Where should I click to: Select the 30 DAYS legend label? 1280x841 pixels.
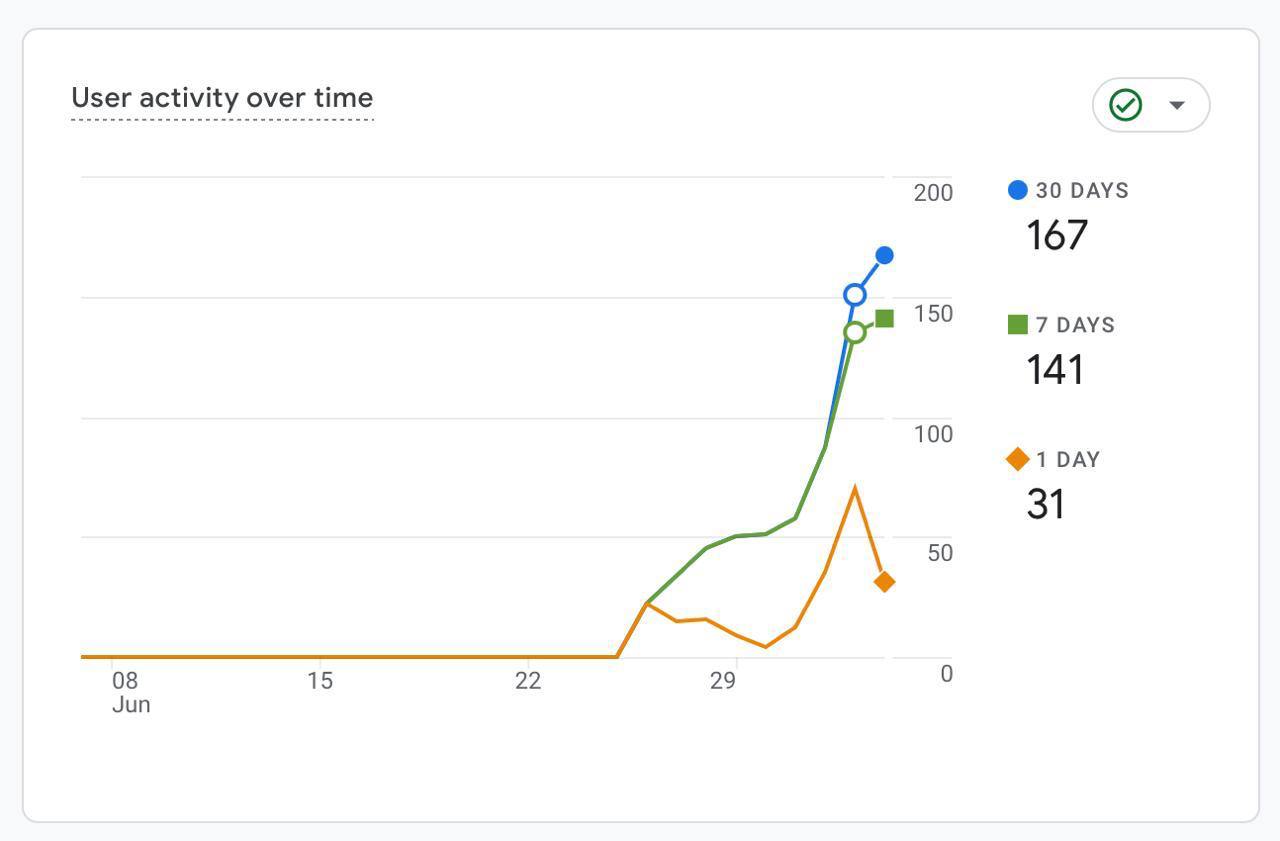point(1082,190)
